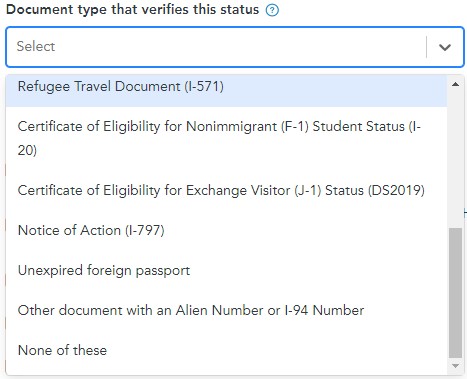The width and height of the screenshot is (467, 379).
Task: Collapse the dropdown with chevron arrow
Action: point(445,47)
